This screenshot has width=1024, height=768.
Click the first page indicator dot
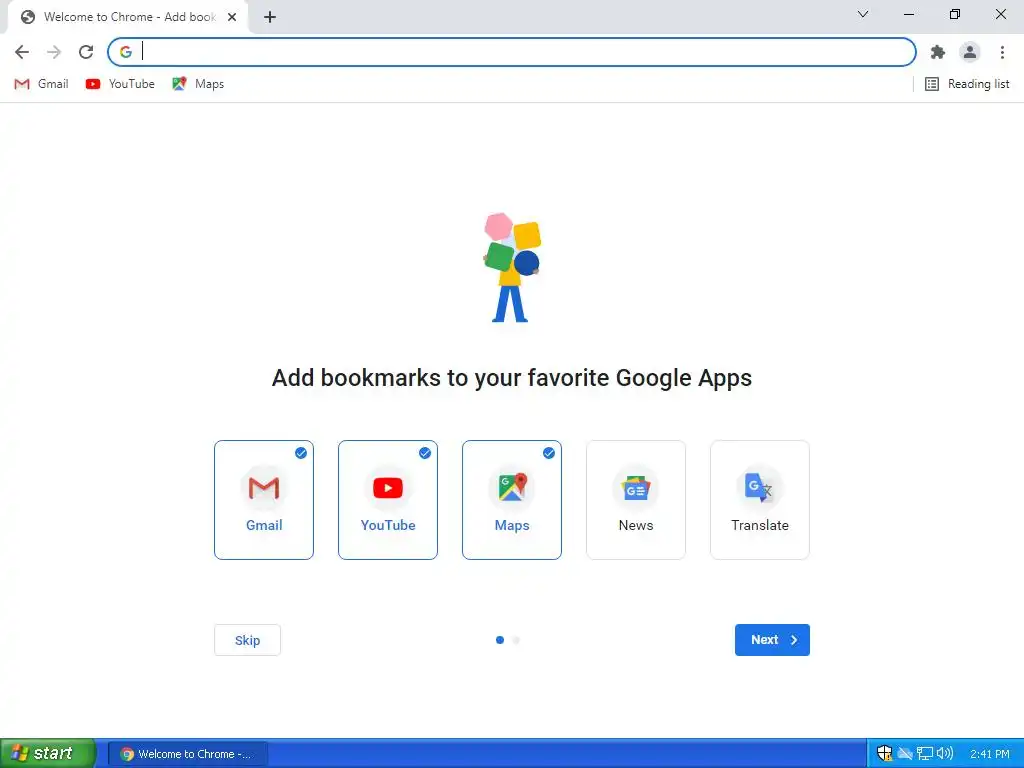pos(500,640)
